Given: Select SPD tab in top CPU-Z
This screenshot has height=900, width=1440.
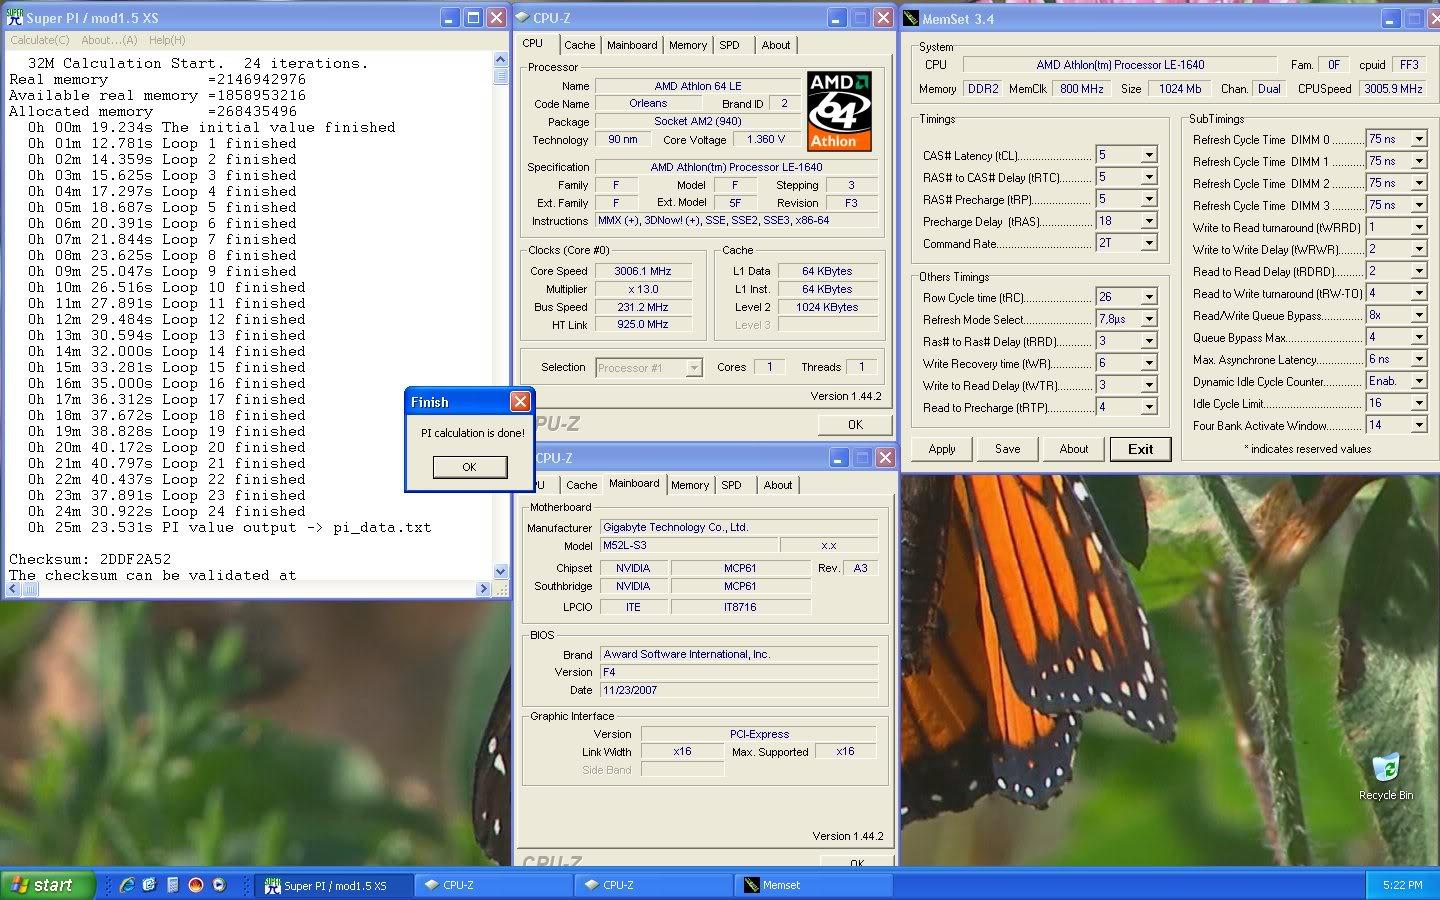Looking at the screenshot, I should (x=730, y=45).
